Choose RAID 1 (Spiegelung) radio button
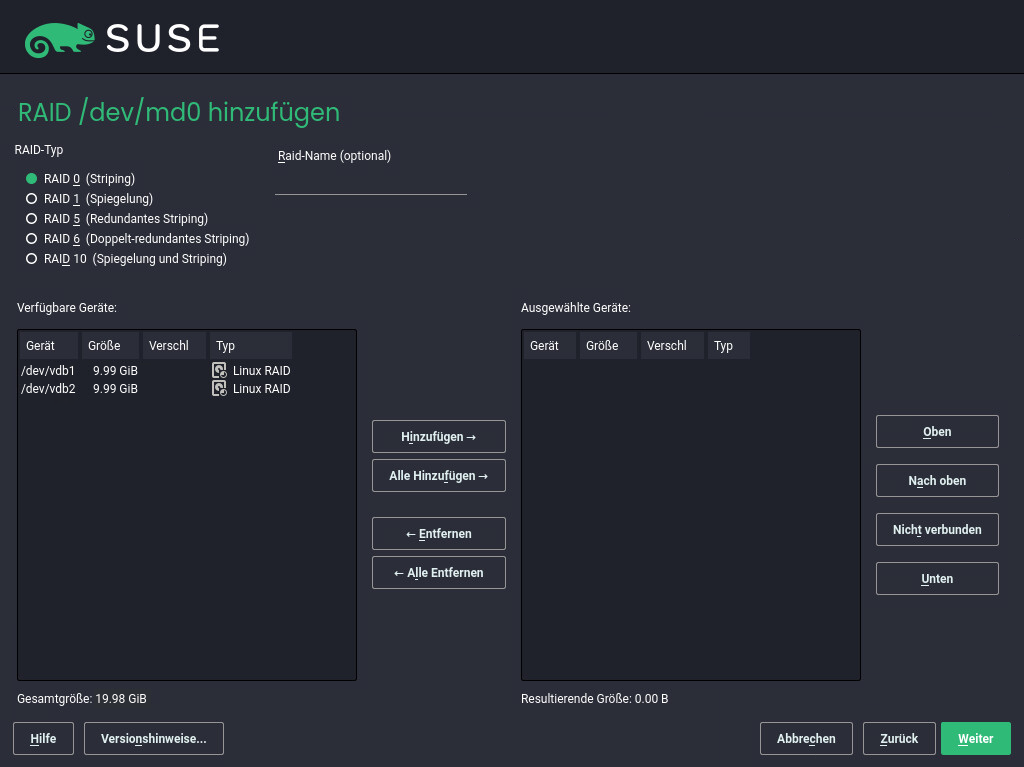The height and width of the screenshot is (767, 1024). pyautogui.click(x=32, y=199)
